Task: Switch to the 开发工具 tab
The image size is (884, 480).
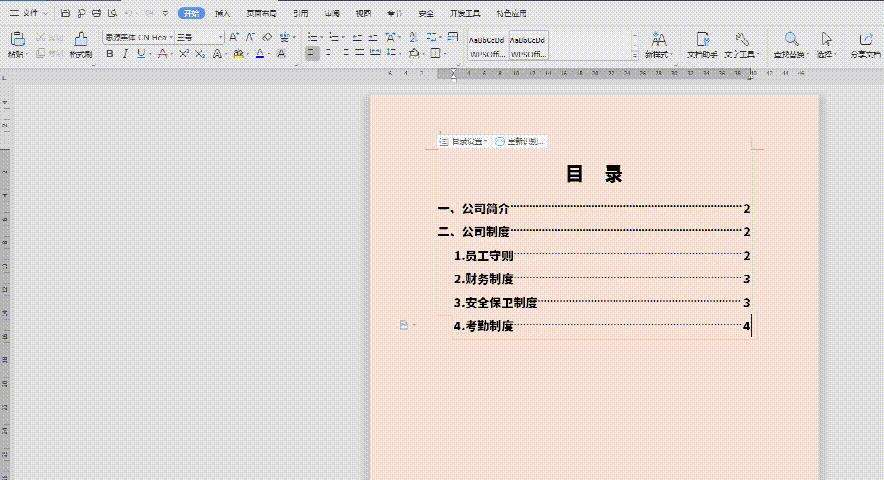Action: tap(465, 13)
